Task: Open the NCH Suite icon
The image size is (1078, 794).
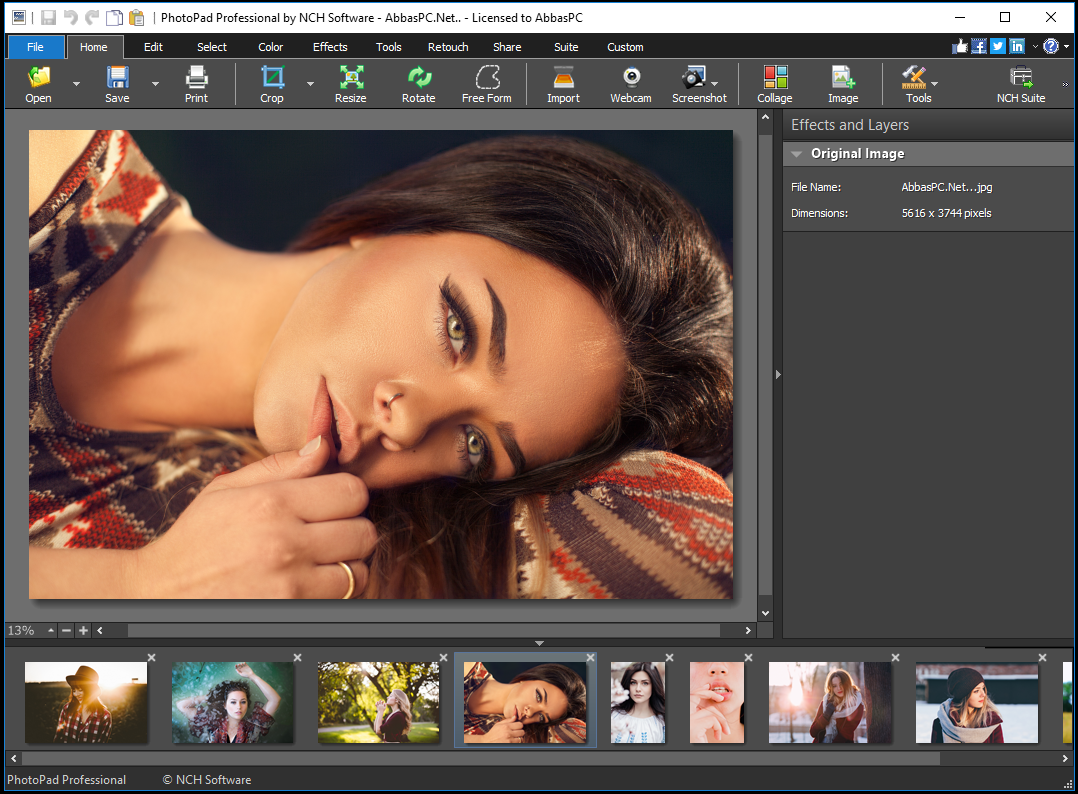Action: 1021,77
